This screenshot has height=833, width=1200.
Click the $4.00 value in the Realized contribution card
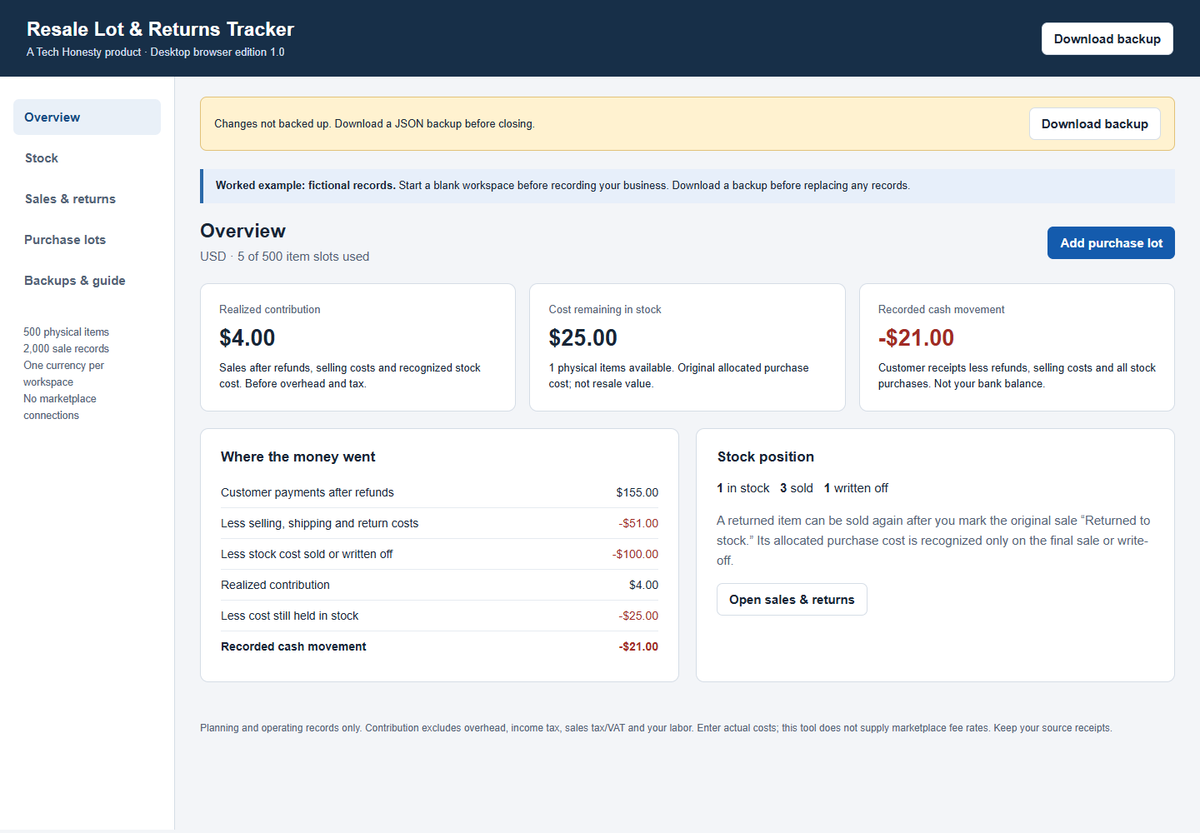247,338
